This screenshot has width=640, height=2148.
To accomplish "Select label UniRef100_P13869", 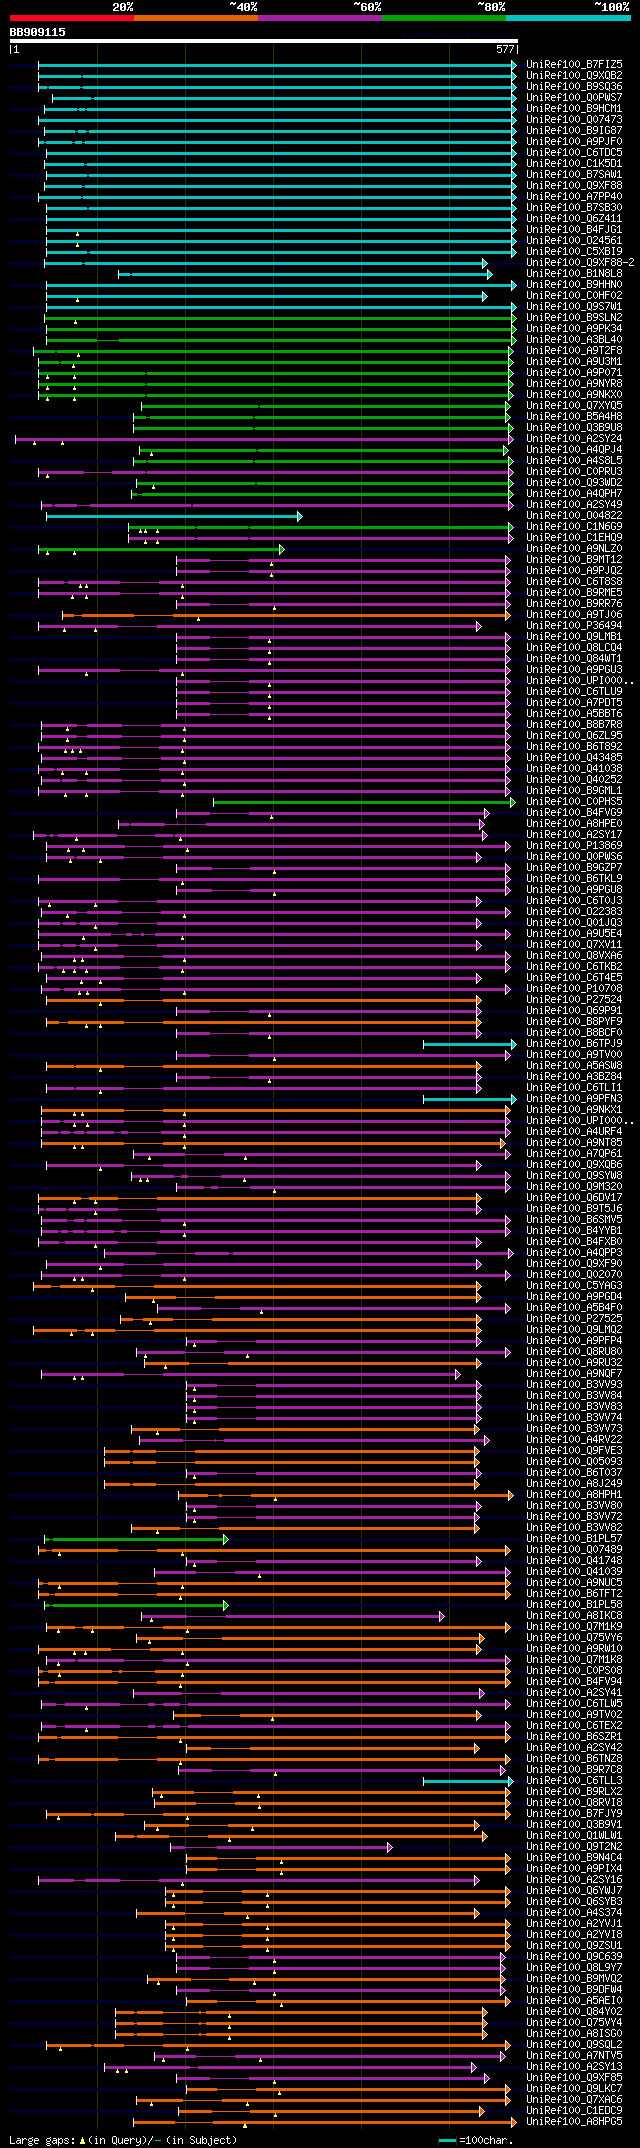I will tap(574, 845).
